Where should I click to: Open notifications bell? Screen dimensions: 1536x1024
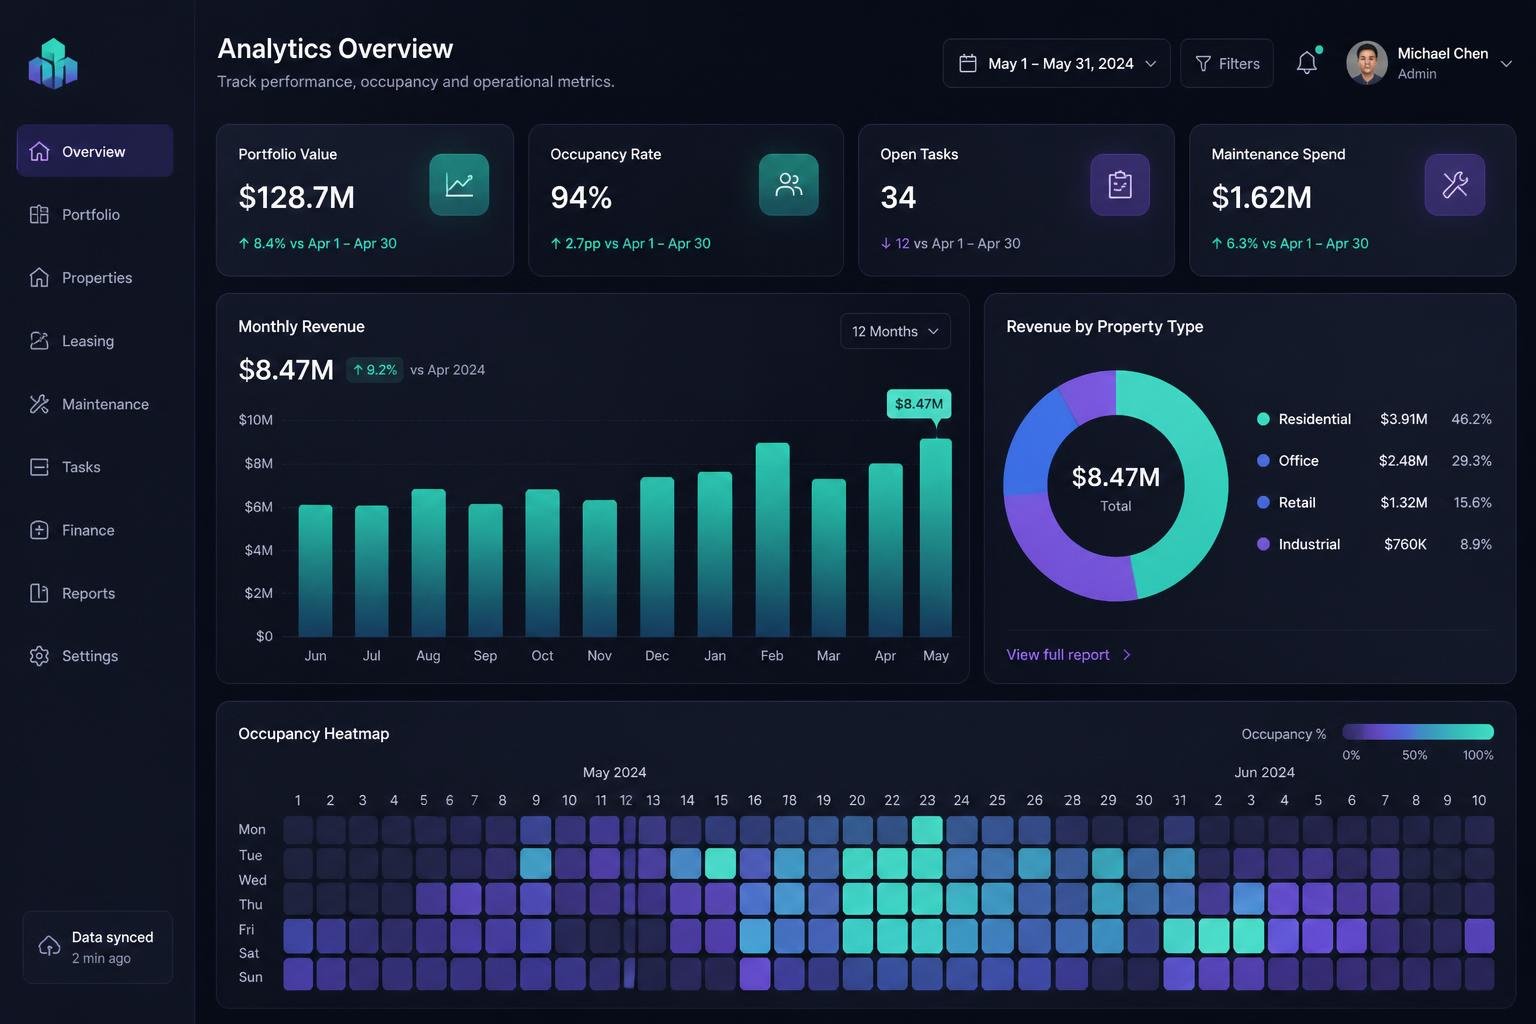coord(1307,63)
